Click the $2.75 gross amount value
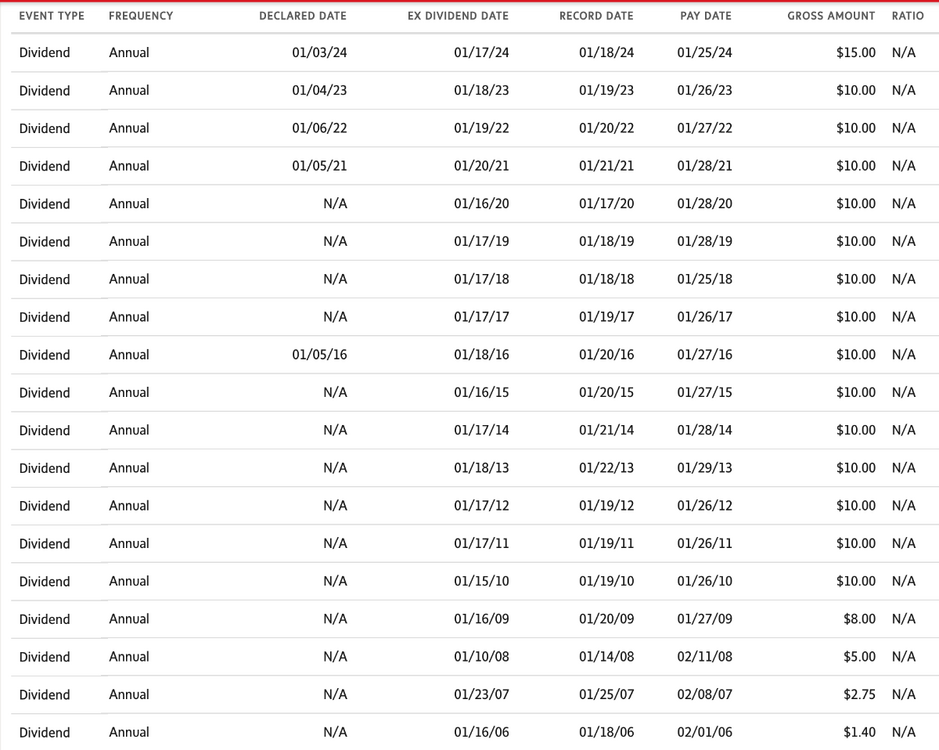 pyautogui.click(x=859, y=694)
